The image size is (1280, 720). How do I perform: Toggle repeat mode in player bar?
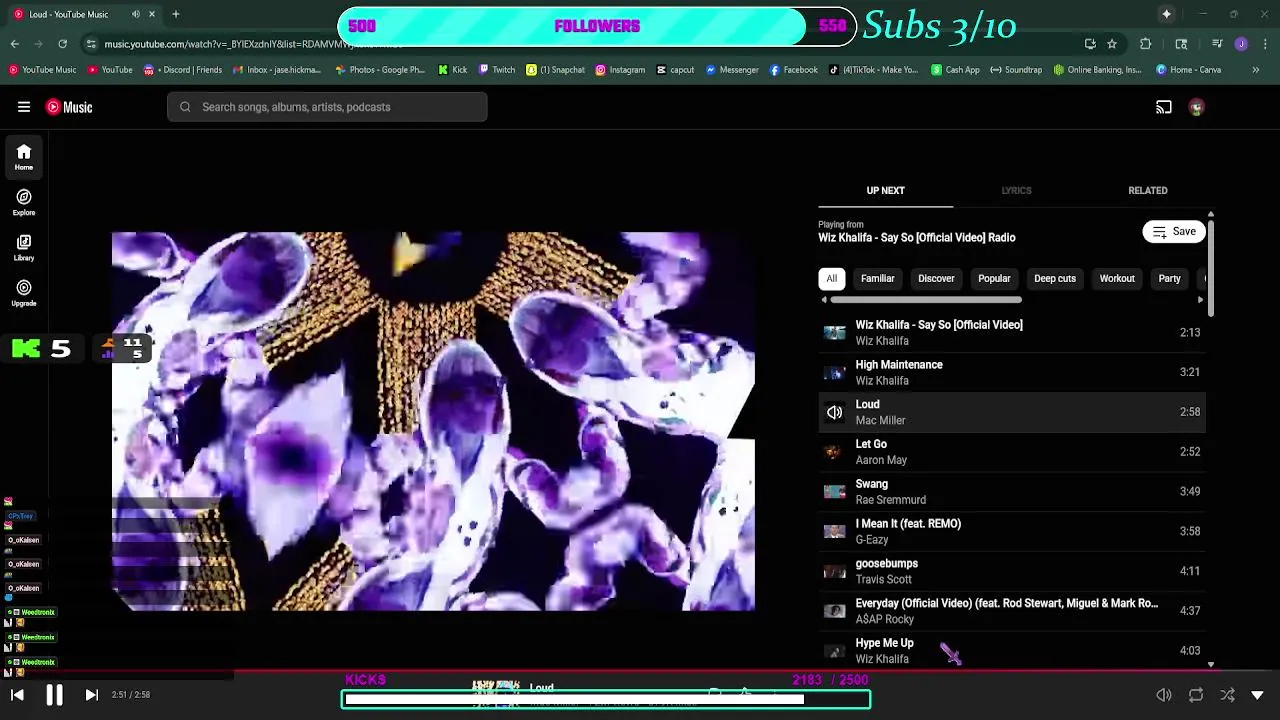[1196, 695]
